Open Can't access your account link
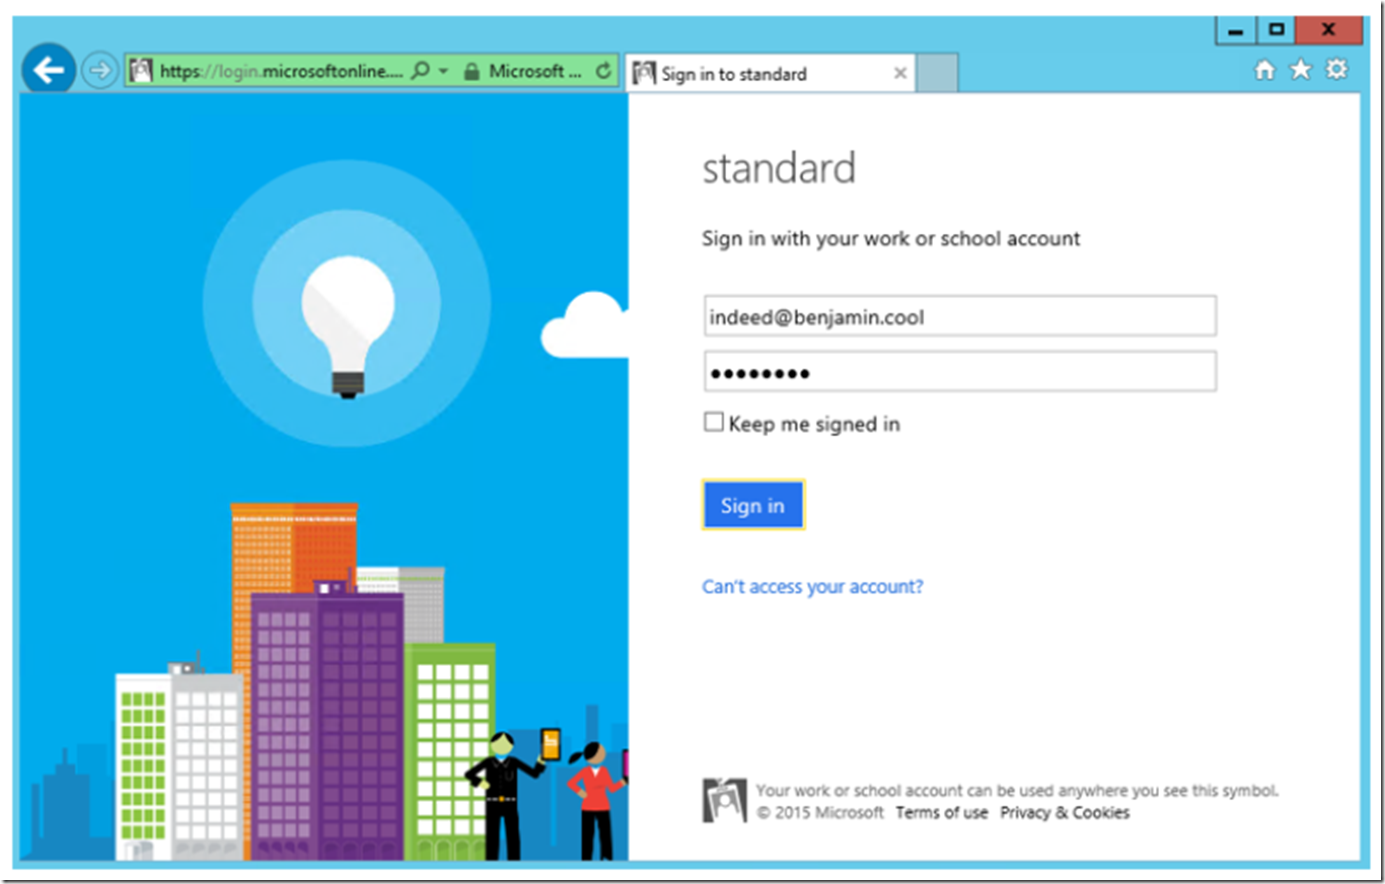The height and width of the screenshot is (884, 1385). coord(812,587)
